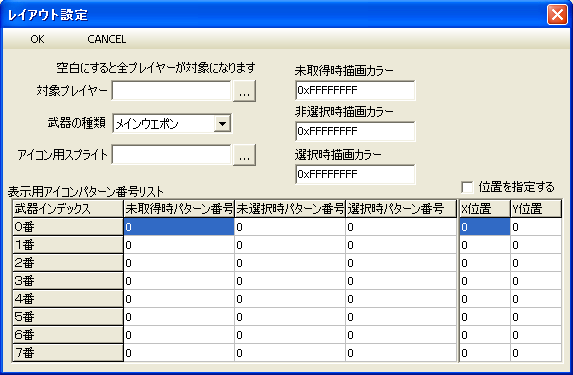Image resolution: width=573 pixels, height=375 pixels.
Task: Click the X位置 column header
Action: pyautogui.click(x=485, y=209)
